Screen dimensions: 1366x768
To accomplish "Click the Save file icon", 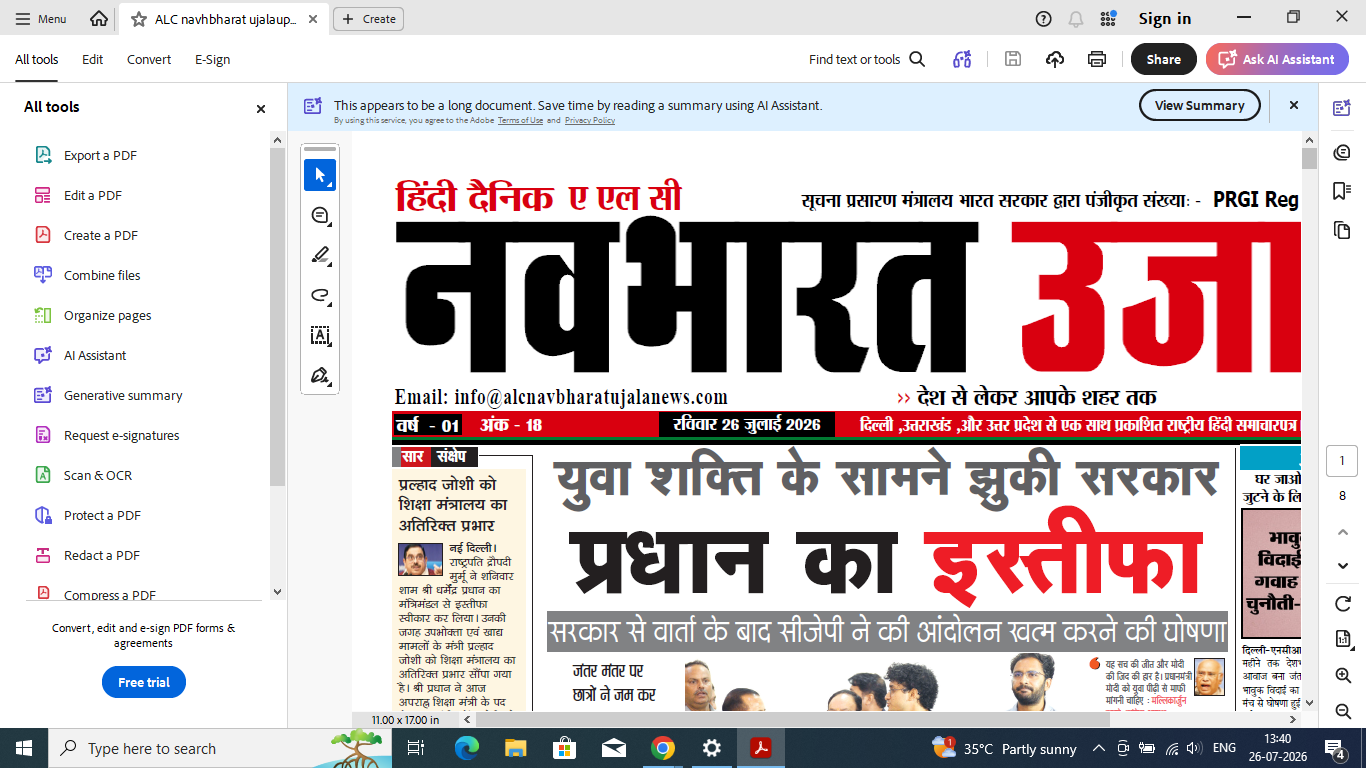I will [1013, 59].
